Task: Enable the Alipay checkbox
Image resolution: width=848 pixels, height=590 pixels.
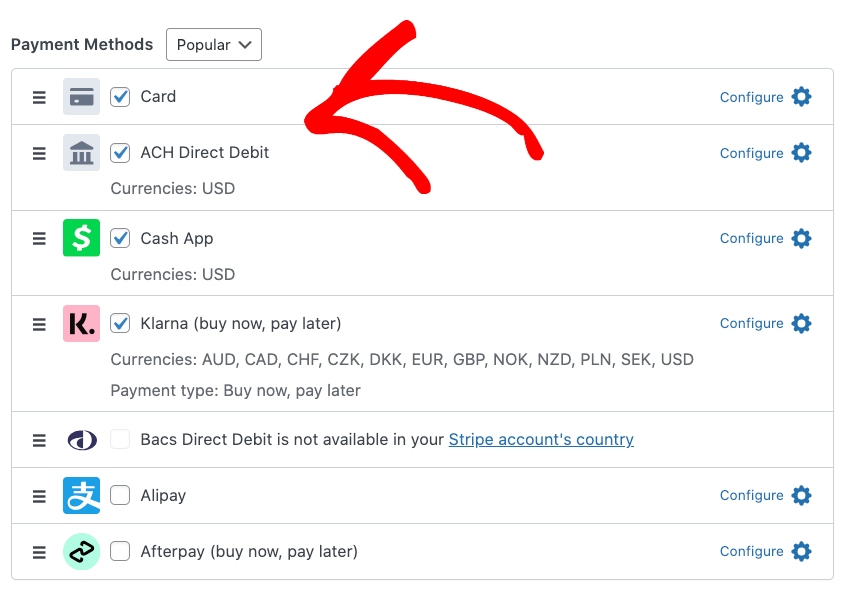Action: 120,495
